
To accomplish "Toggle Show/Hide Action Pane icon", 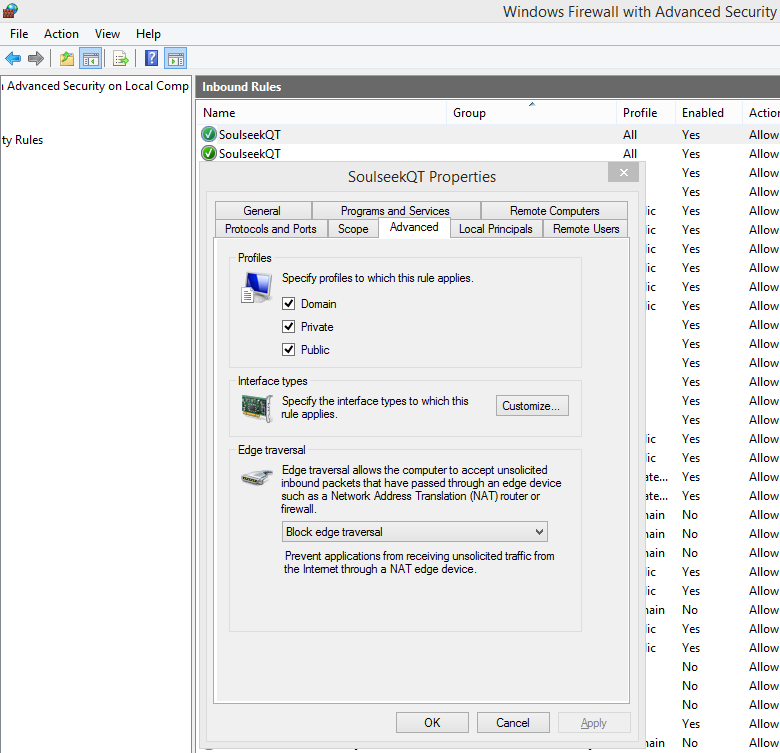I will 176,59.
